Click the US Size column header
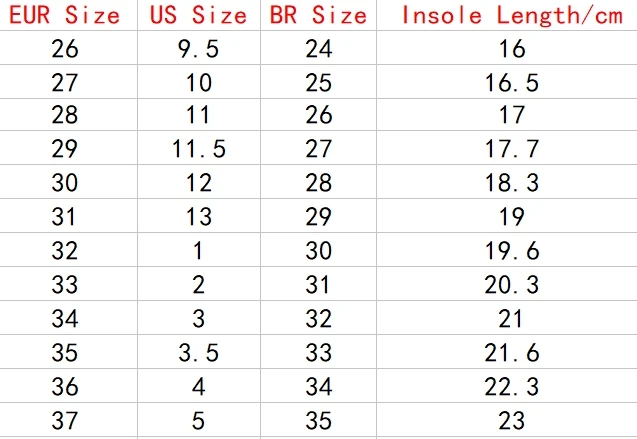 pos(199,15)
